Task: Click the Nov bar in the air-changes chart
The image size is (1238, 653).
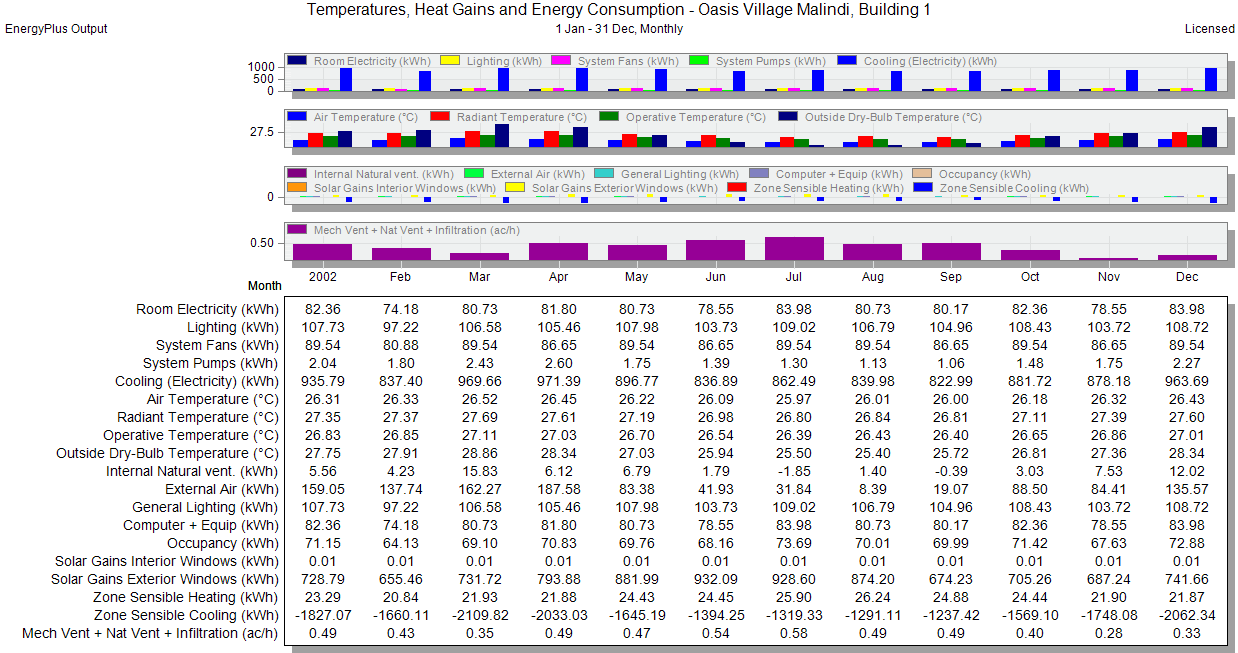Action: (1108, 259)
